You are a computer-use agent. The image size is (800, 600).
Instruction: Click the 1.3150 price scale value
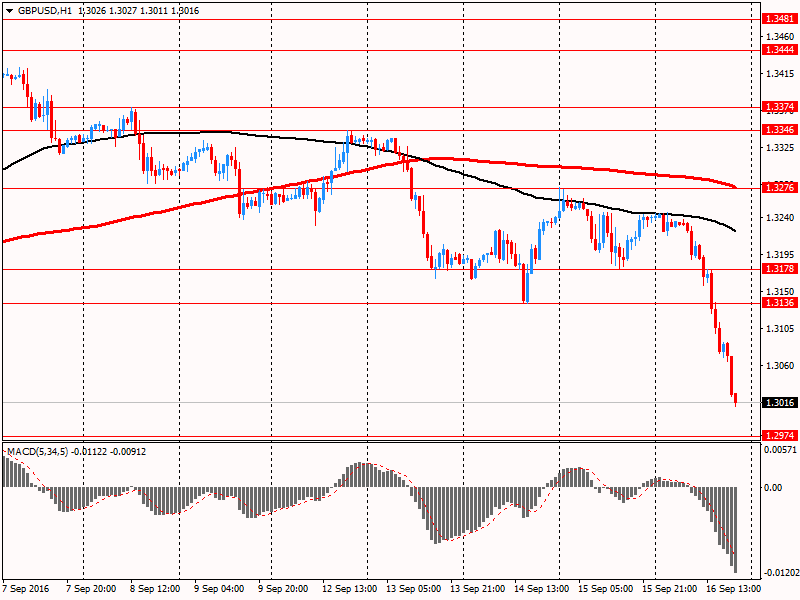780,292
